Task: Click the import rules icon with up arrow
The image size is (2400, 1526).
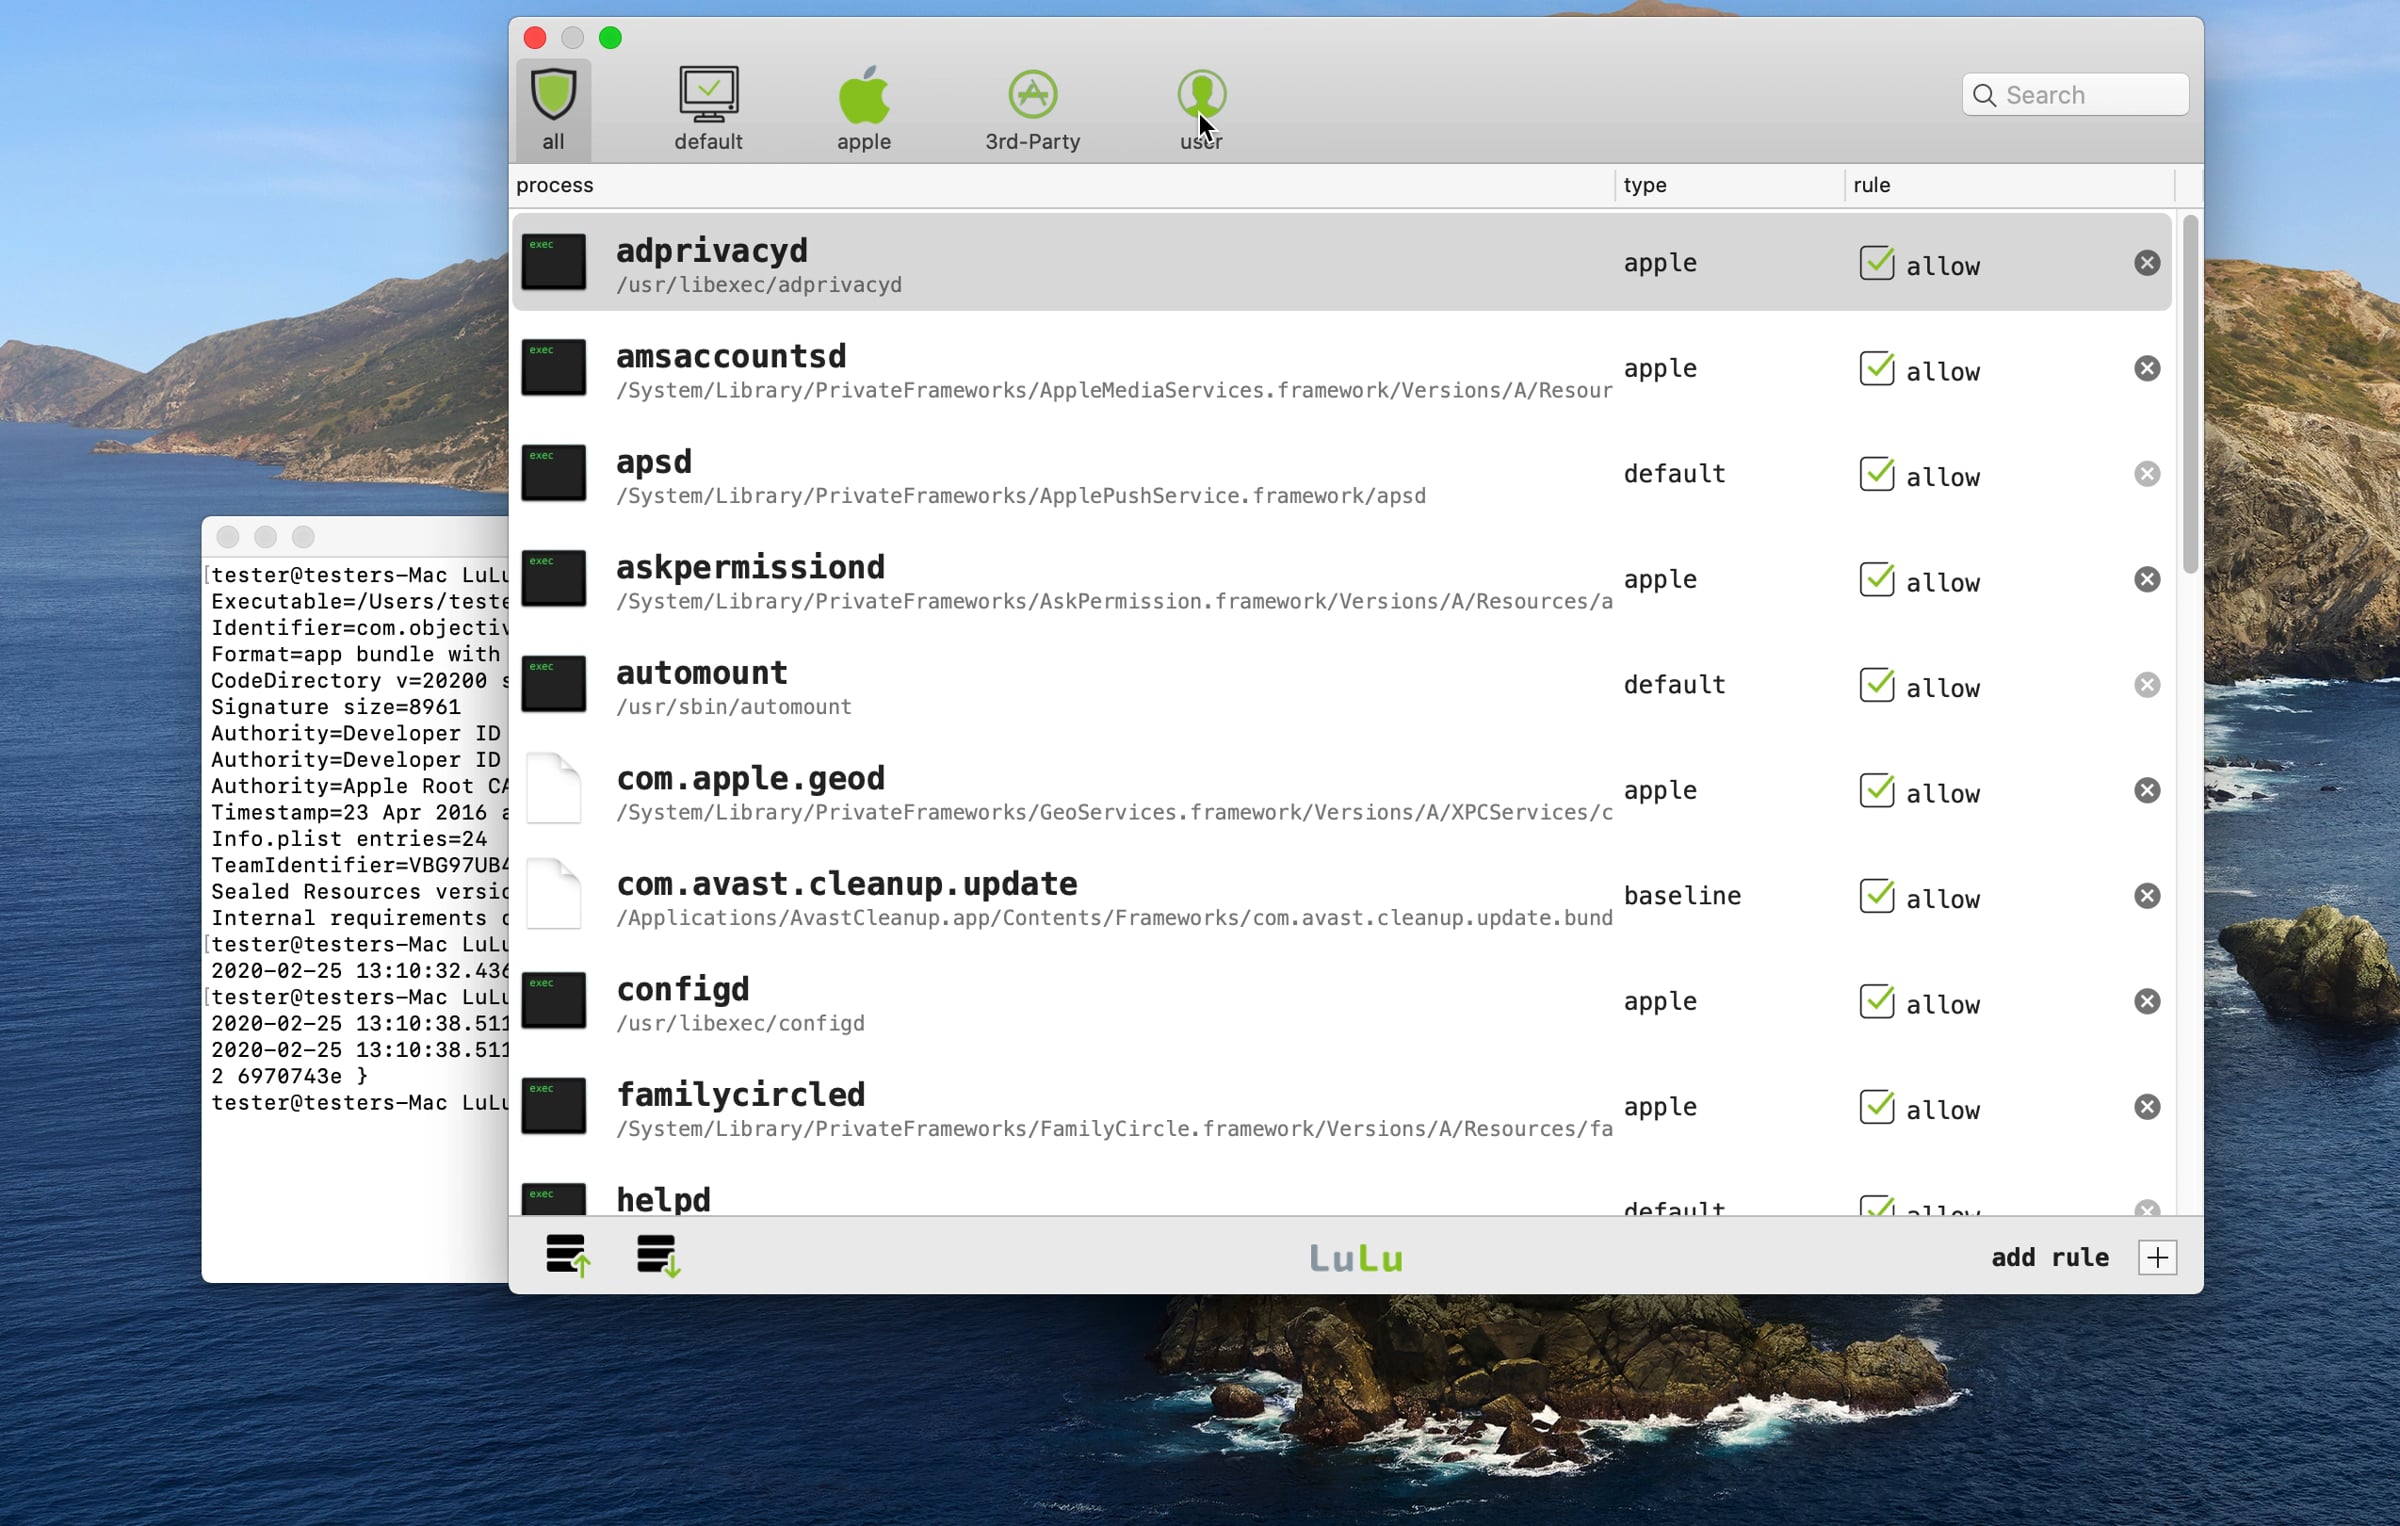Action: coord(568,1255)
